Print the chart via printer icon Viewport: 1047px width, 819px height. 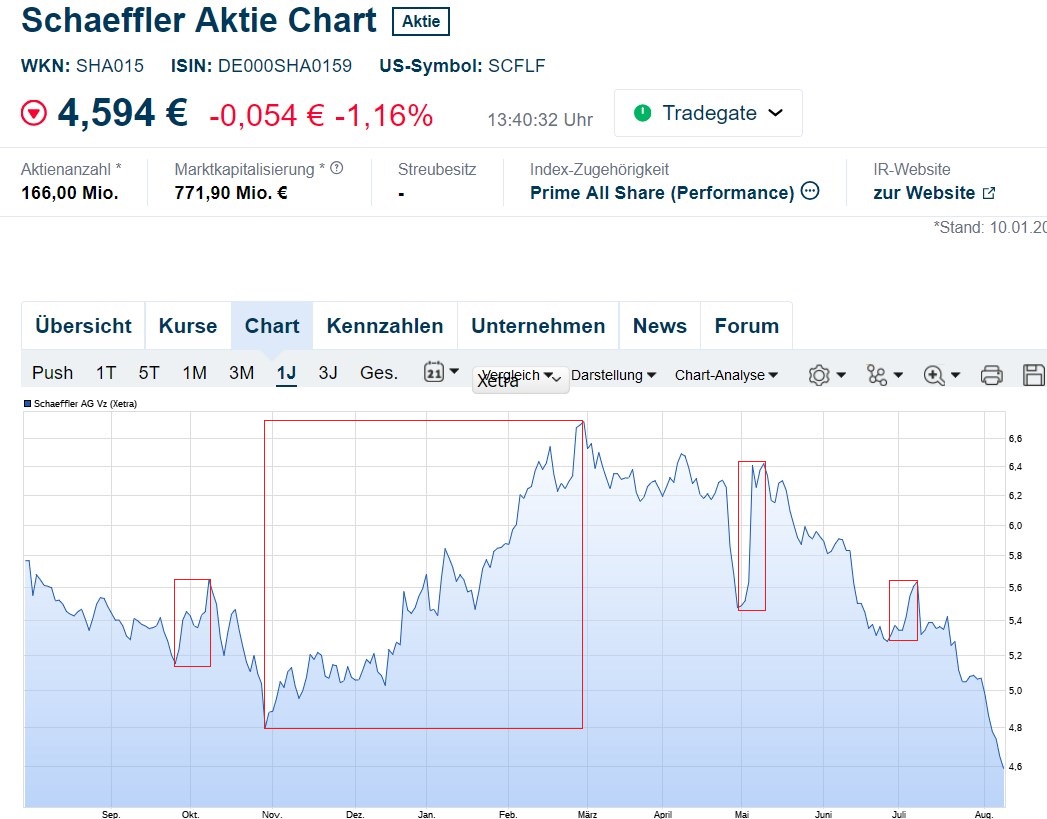[x=990, y=374]
